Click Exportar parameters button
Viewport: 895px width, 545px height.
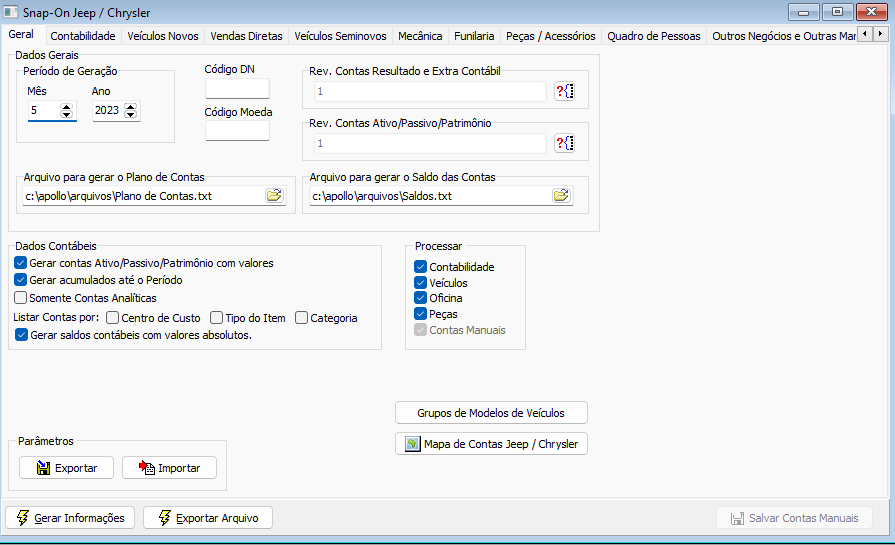pos(66,468)
